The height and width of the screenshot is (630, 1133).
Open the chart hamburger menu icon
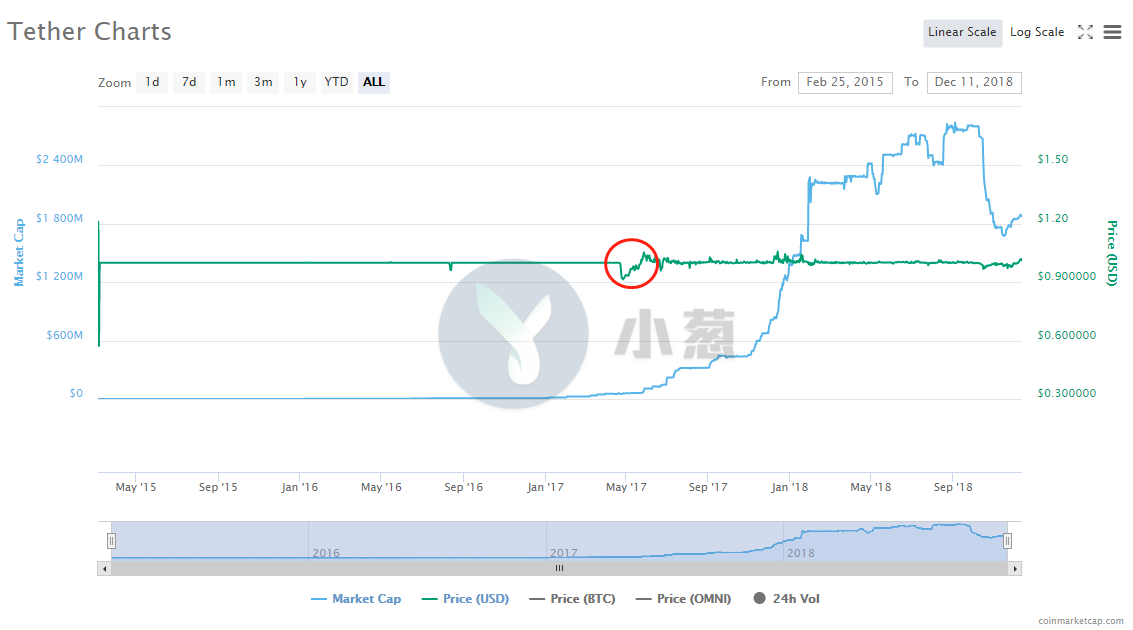coord(1112,32)
